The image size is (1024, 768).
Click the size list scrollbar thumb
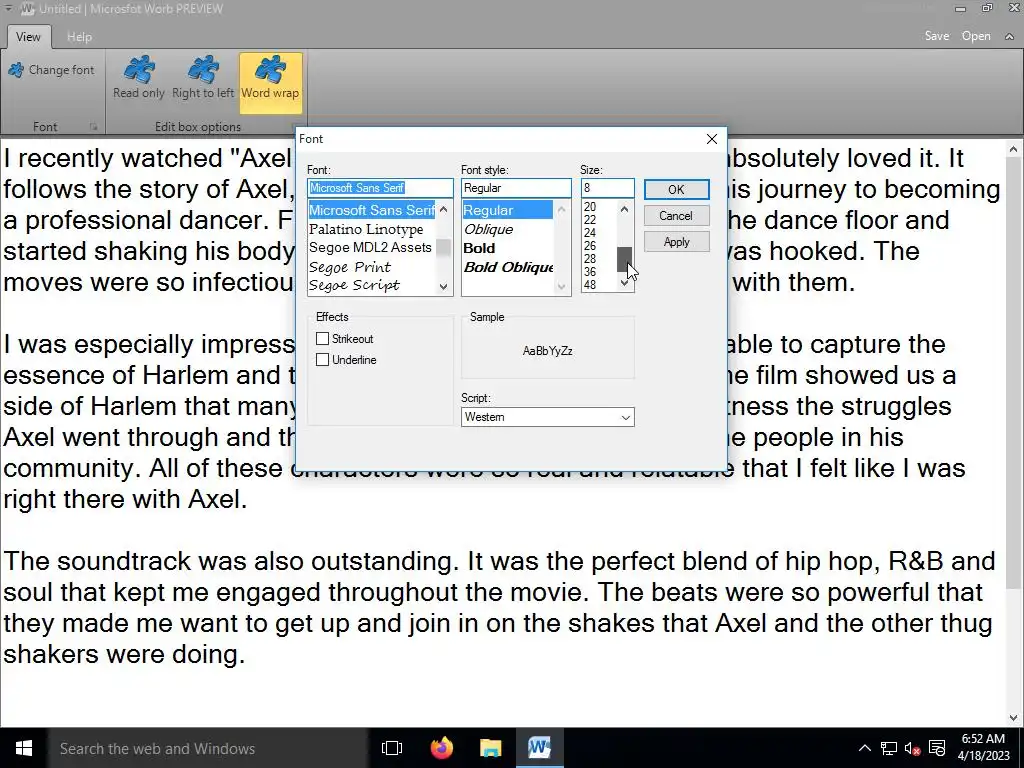624,259
